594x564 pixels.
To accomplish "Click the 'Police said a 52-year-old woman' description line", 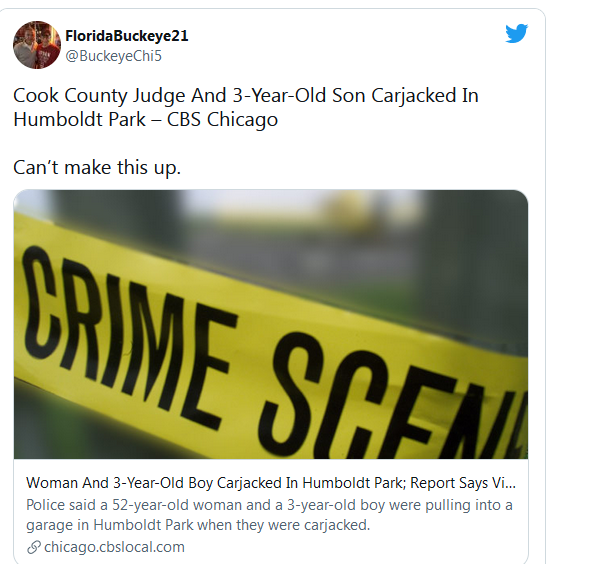I will pyautogui.click(x=269, y=505).
